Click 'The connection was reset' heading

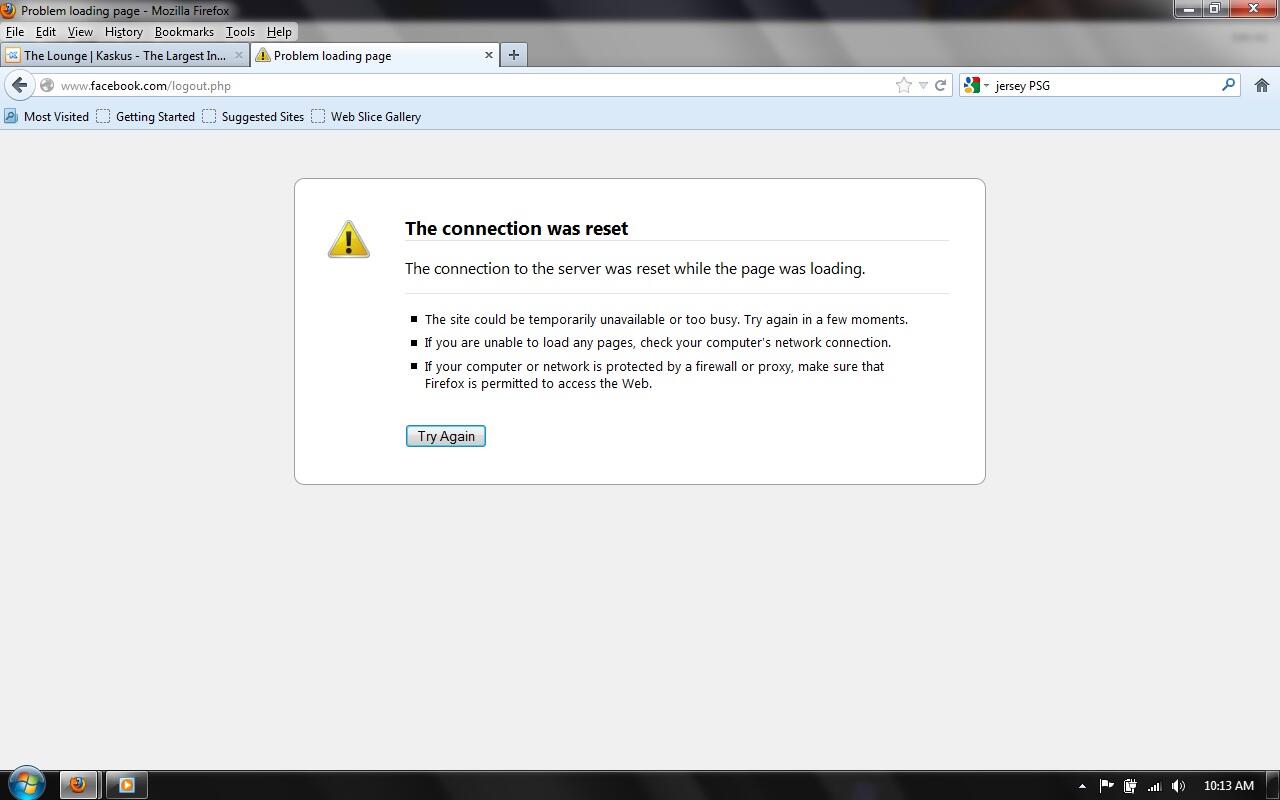click(x=516, y=228)
